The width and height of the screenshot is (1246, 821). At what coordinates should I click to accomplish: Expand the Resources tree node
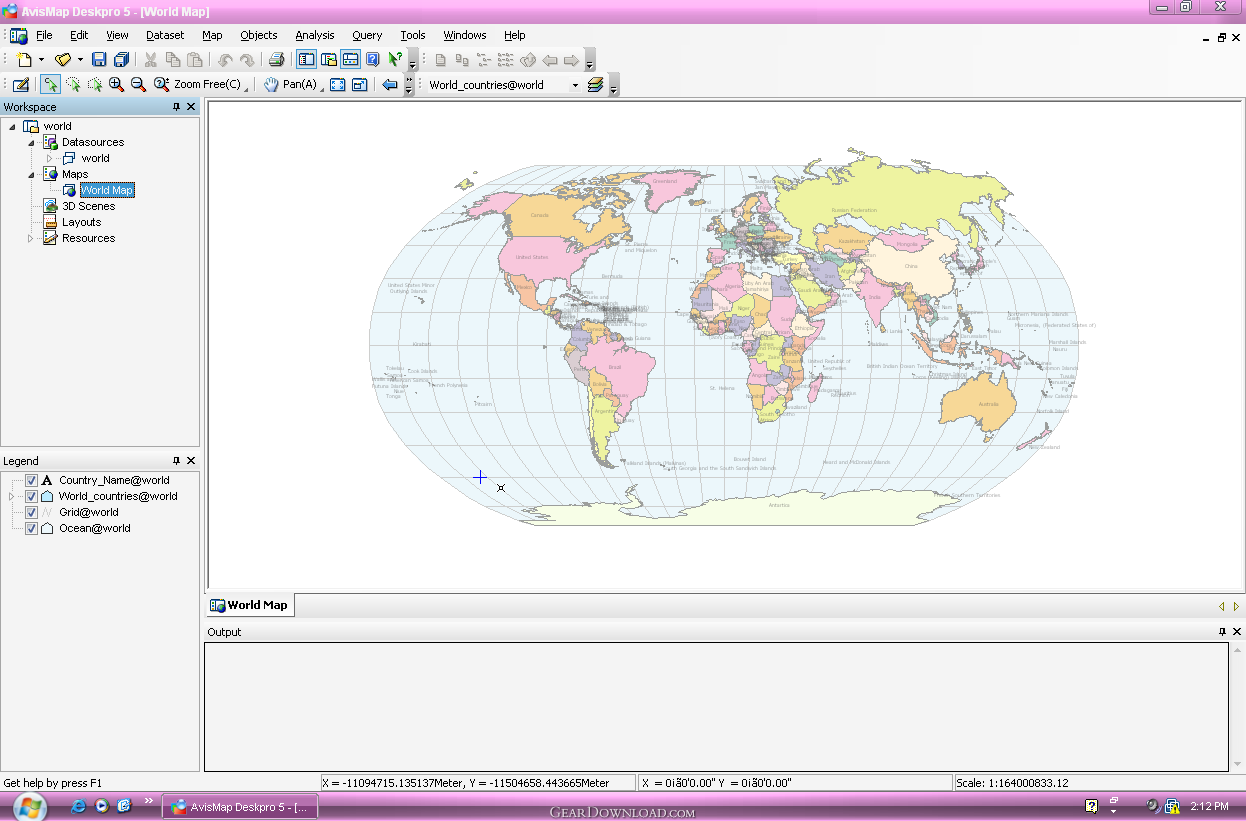[31, 238]
